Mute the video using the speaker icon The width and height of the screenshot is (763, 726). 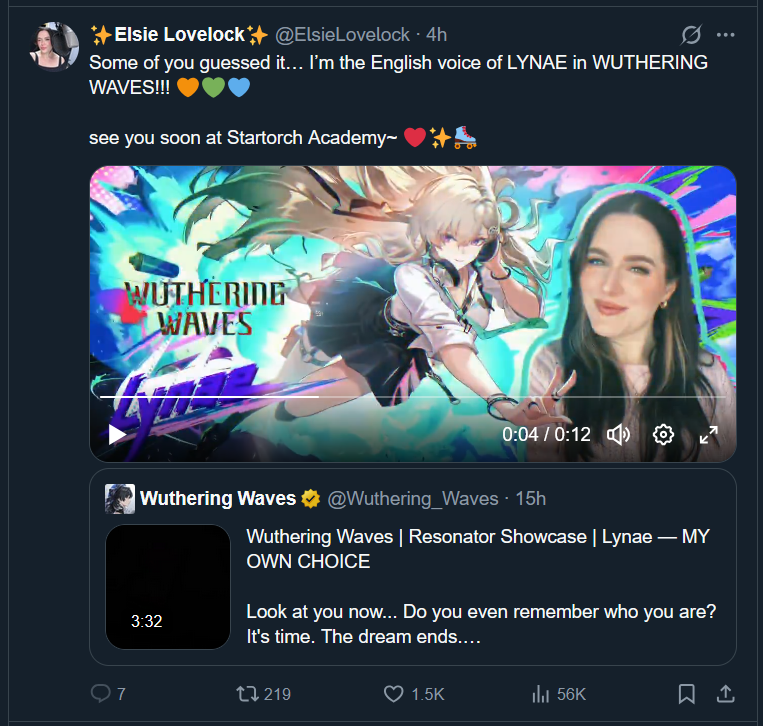(x=618, y=434)
